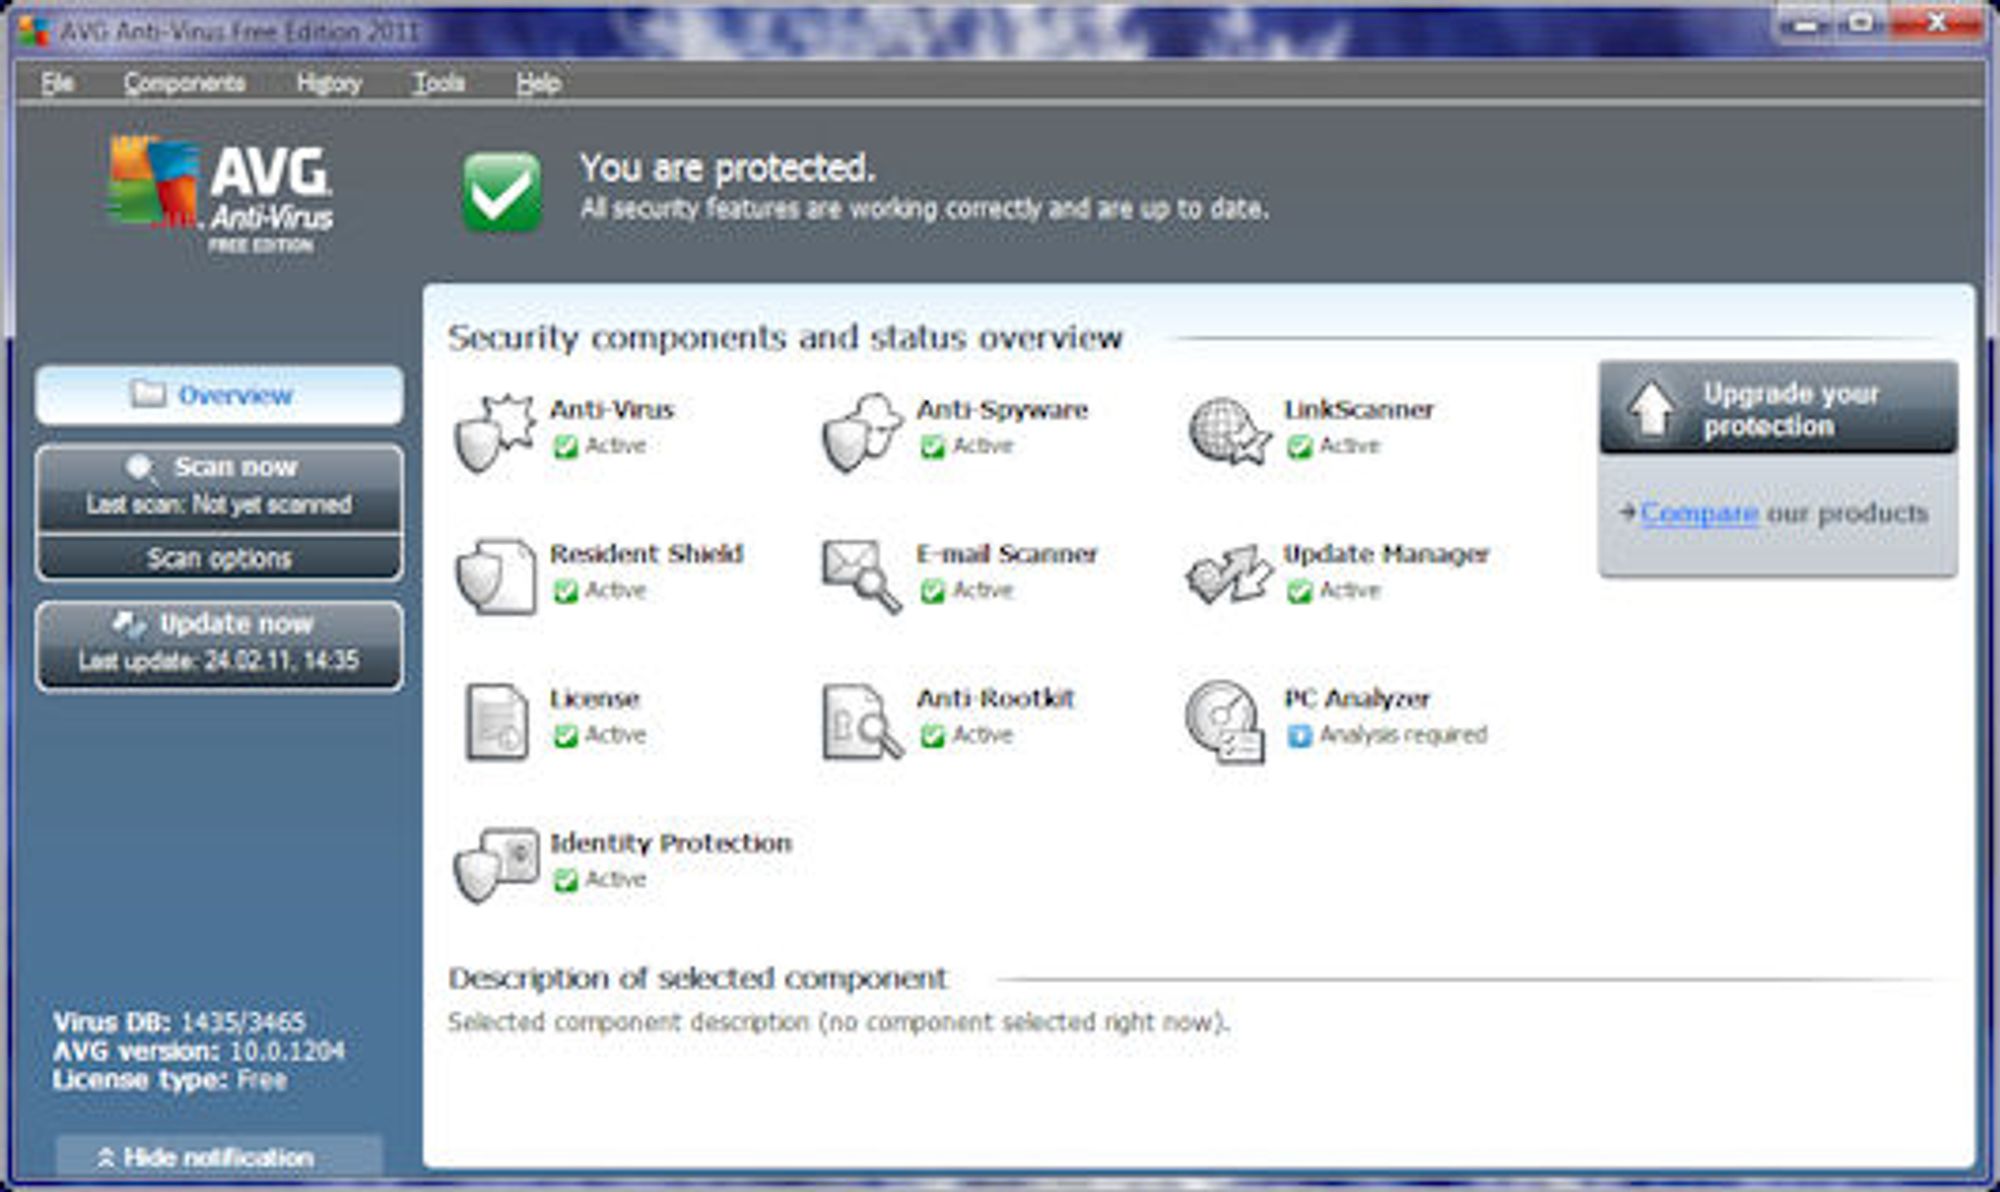Select the Update Manager label
2000x1192 pixels.
tap(1386, 554)
